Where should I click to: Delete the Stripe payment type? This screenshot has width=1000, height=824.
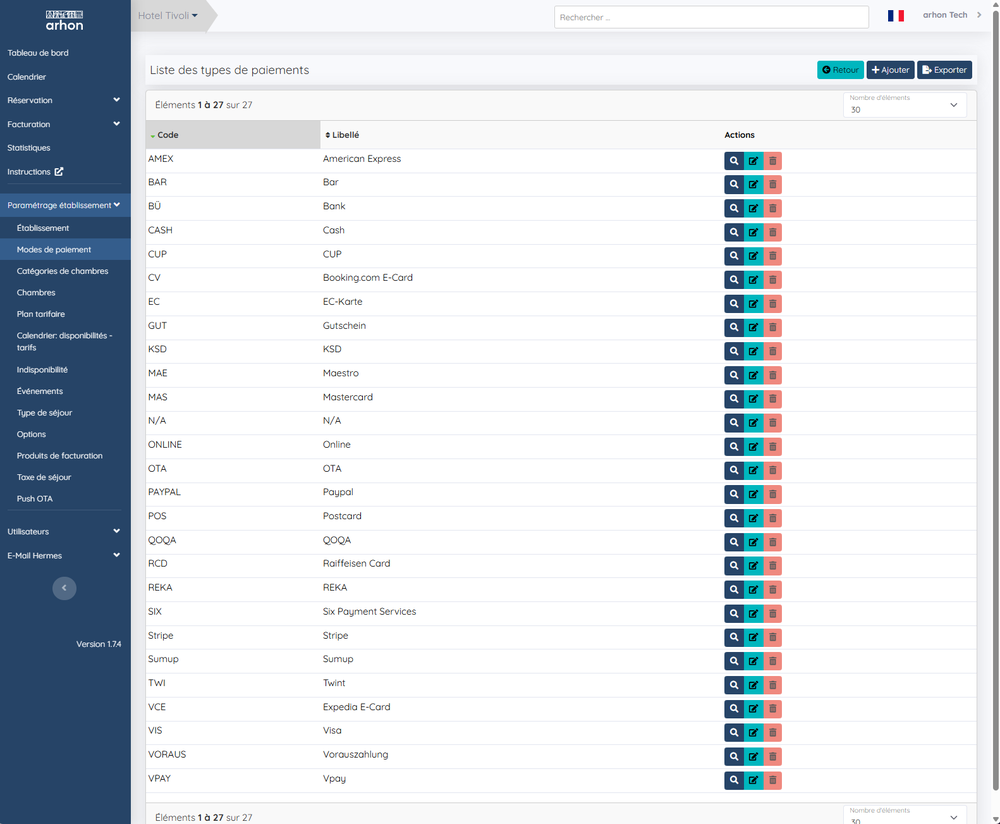[x=772, y=636]
